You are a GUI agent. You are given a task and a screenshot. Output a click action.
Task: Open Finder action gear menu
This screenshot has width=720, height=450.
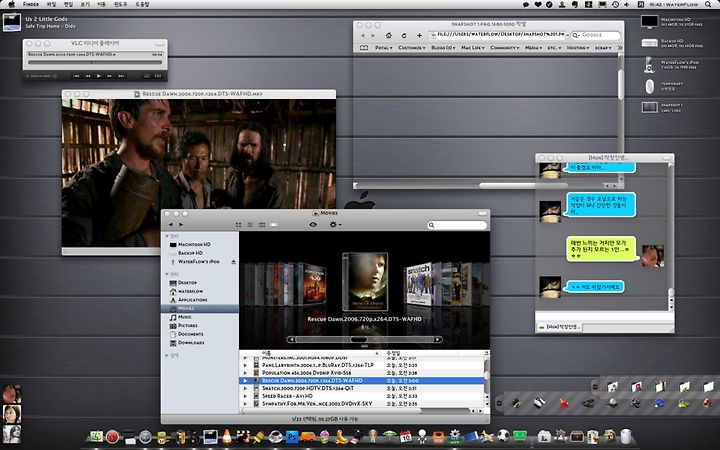coord(335,225)
